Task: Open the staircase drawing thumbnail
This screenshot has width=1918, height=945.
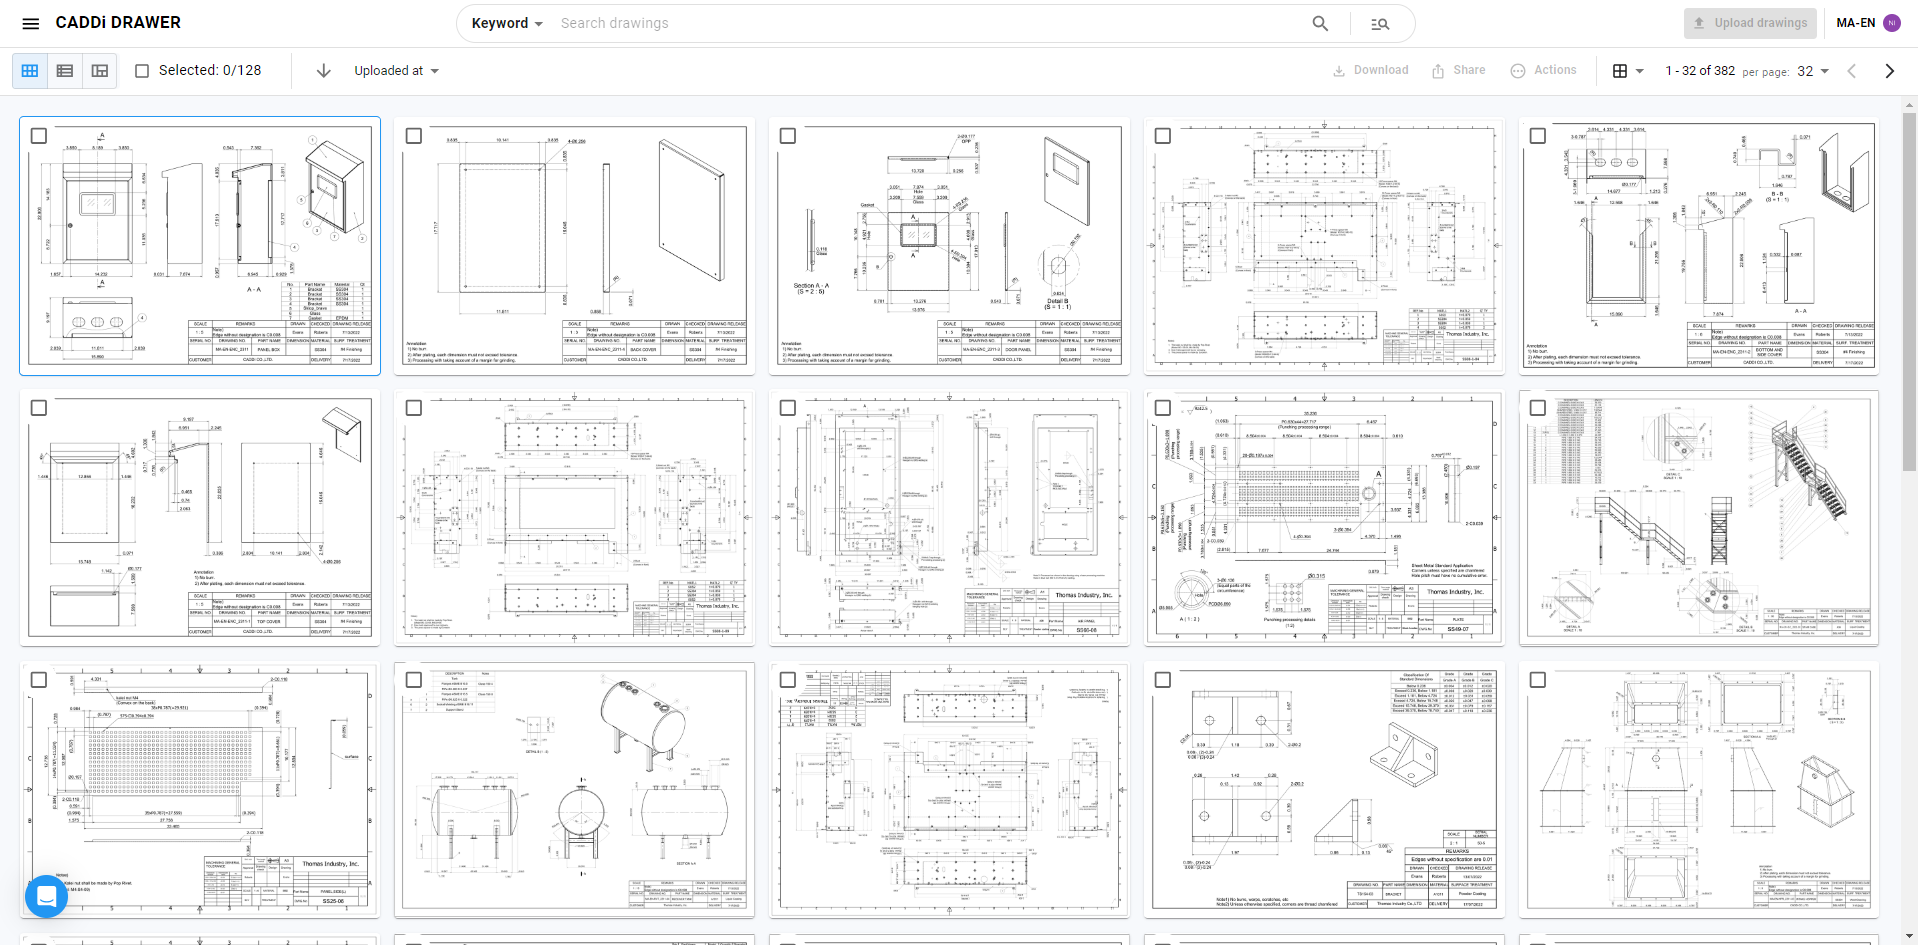Action: tap(1697, 517)
